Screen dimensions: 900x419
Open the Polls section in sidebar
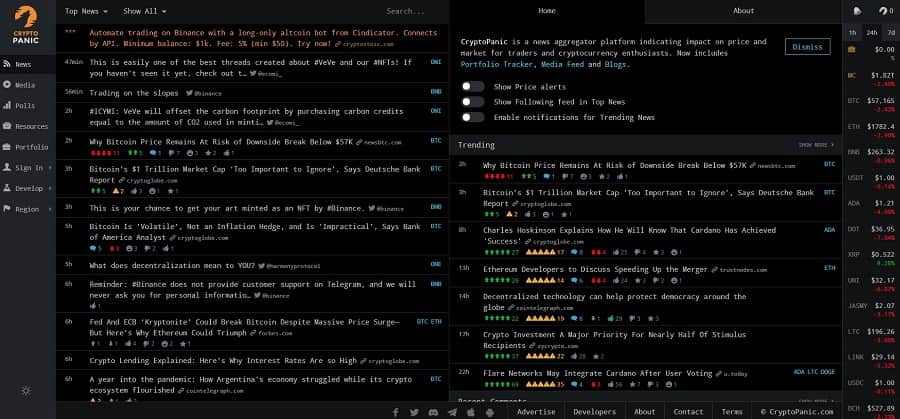click(x=28, y=106)
